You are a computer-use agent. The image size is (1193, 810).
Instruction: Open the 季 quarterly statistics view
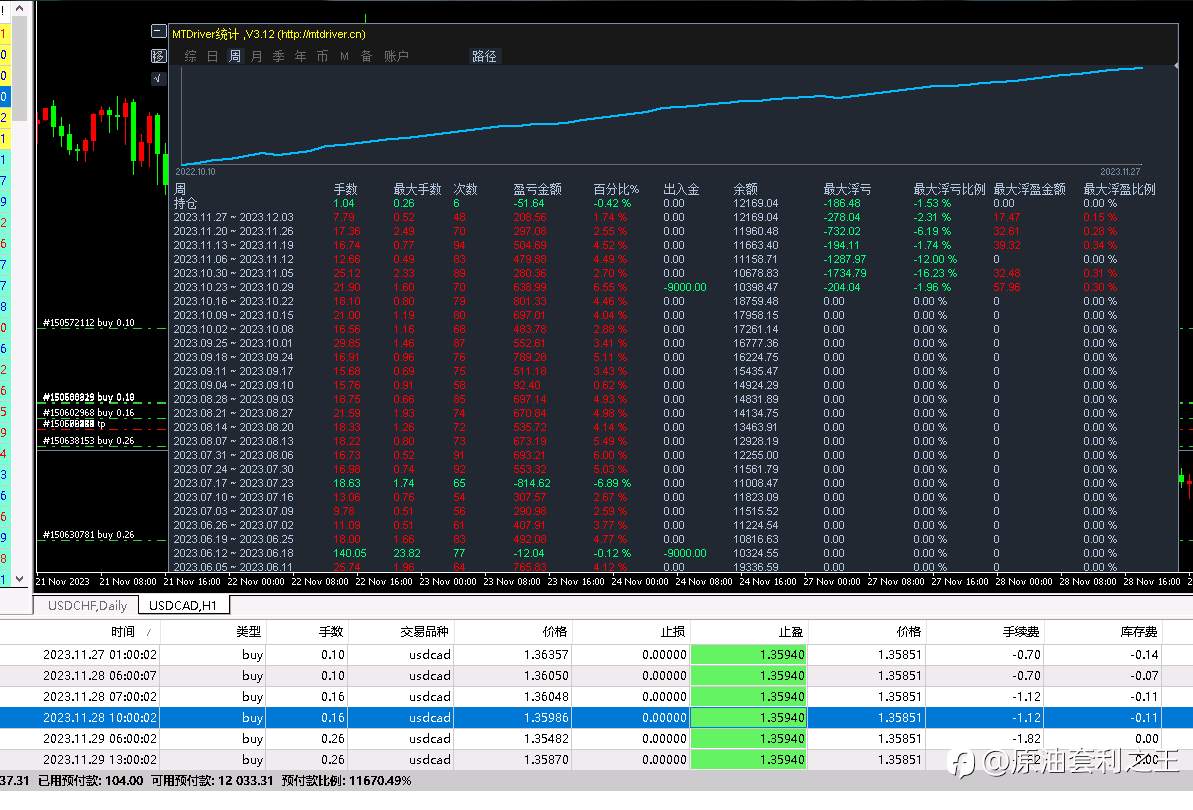(x=278, y=56)
